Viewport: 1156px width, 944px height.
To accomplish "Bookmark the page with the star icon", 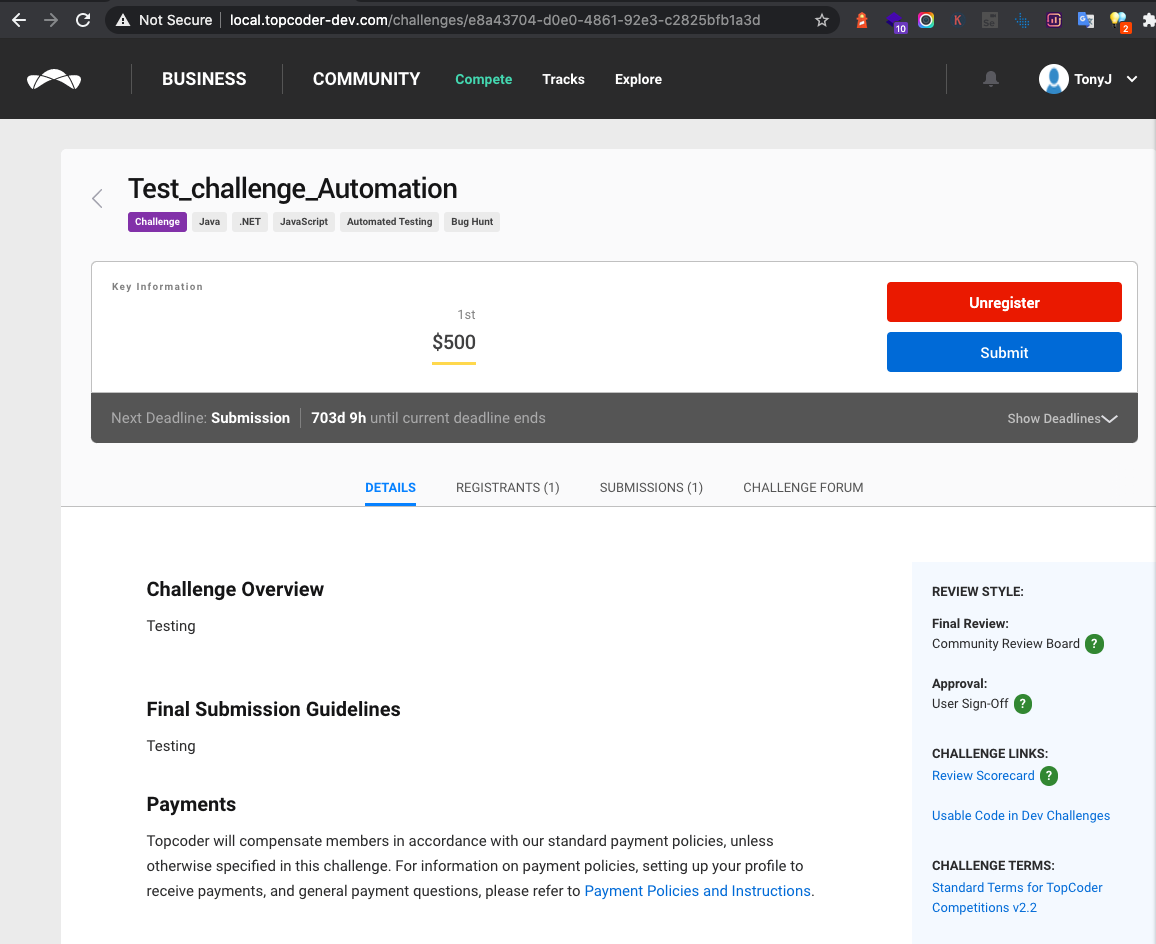I will click(822, 19).
